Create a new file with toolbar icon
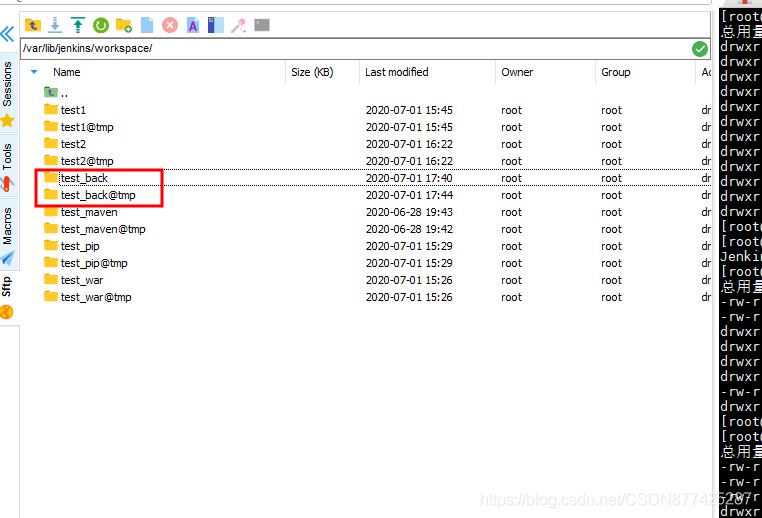The height and width of the screenshot is (518, 762). pyautogui.click(x=147, y=25)
